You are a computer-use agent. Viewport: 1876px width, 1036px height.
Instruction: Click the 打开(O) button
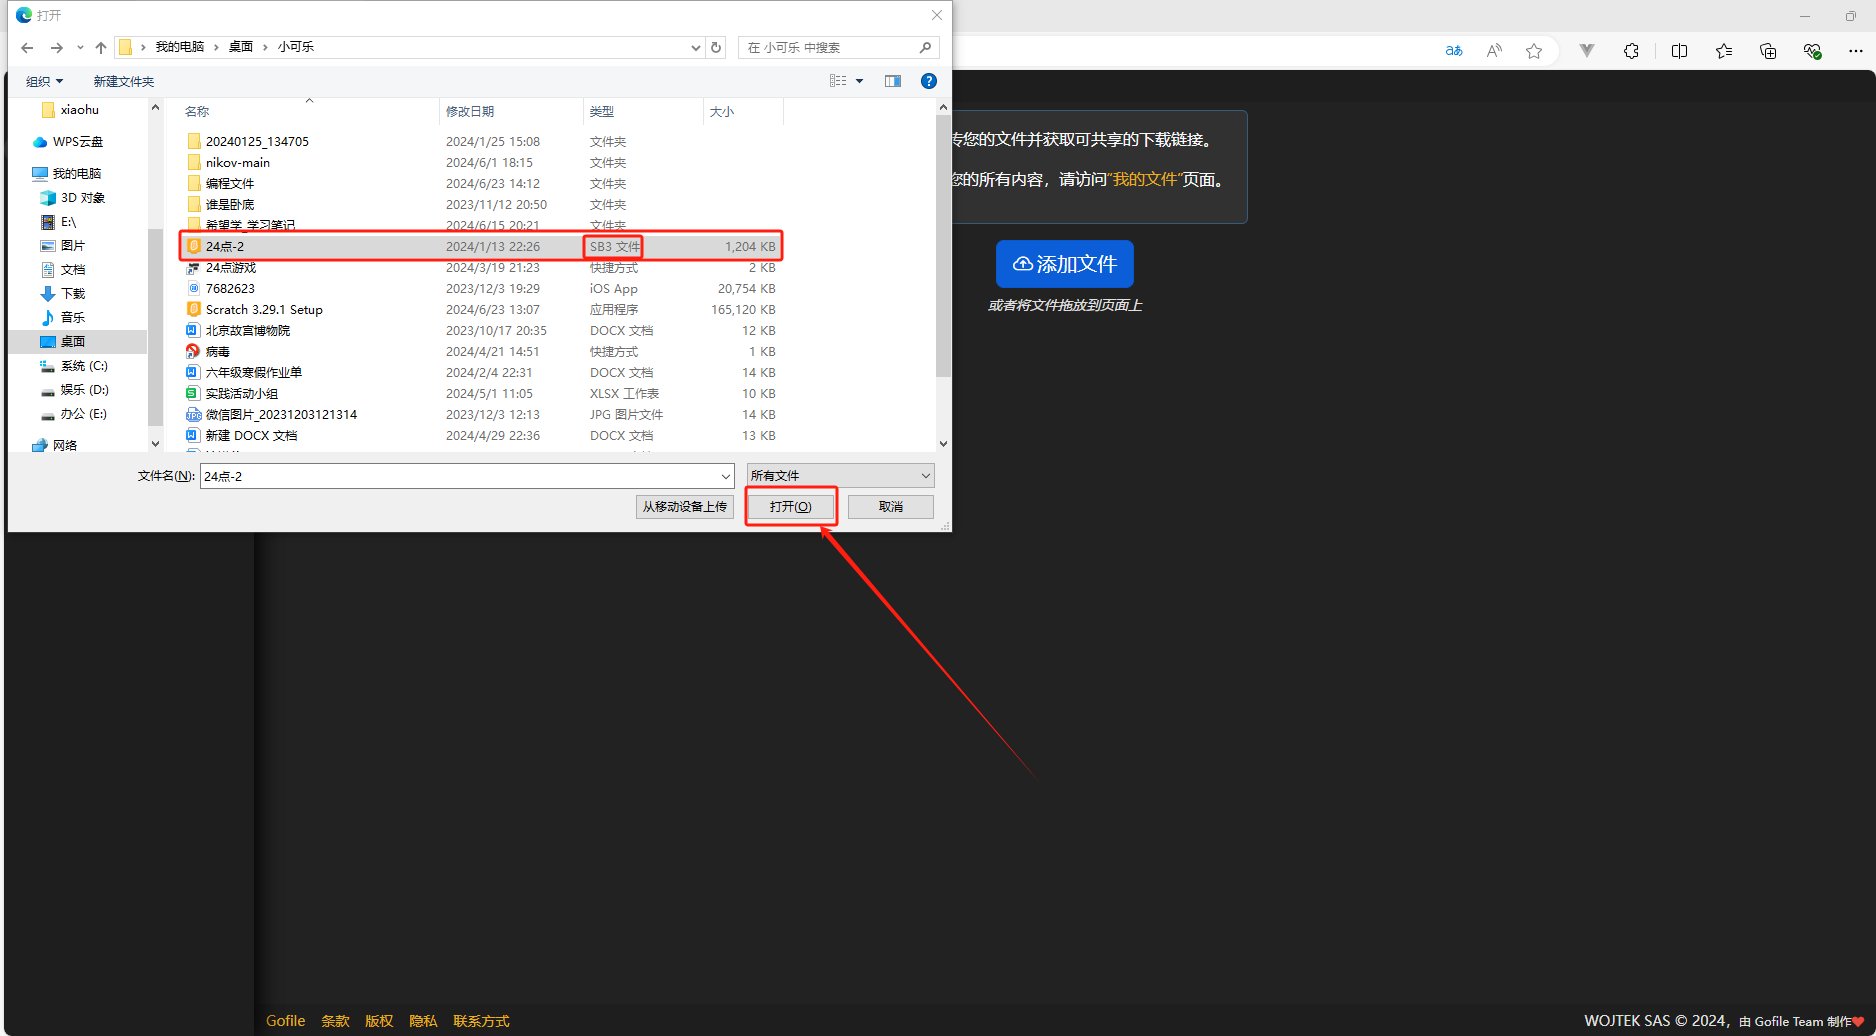(790, 507)
